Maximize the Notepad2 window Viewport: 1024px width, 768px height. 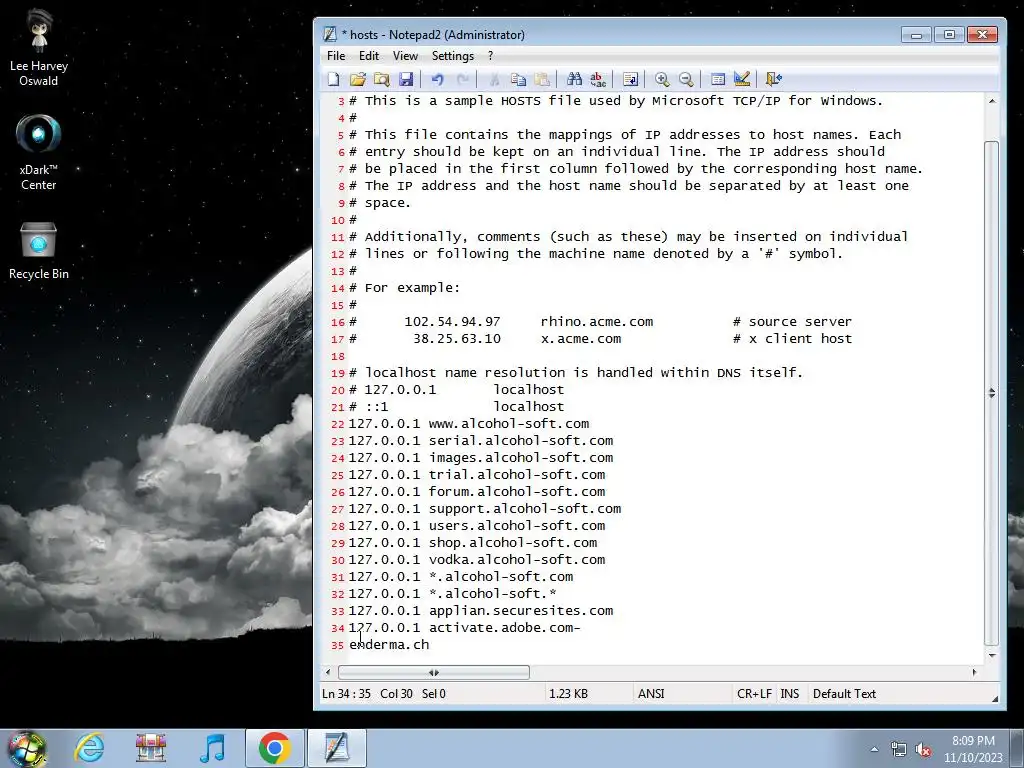949,35
